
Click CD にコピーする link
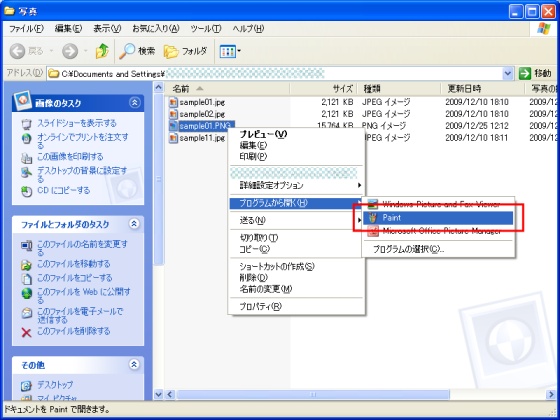[x=64, y=190]
